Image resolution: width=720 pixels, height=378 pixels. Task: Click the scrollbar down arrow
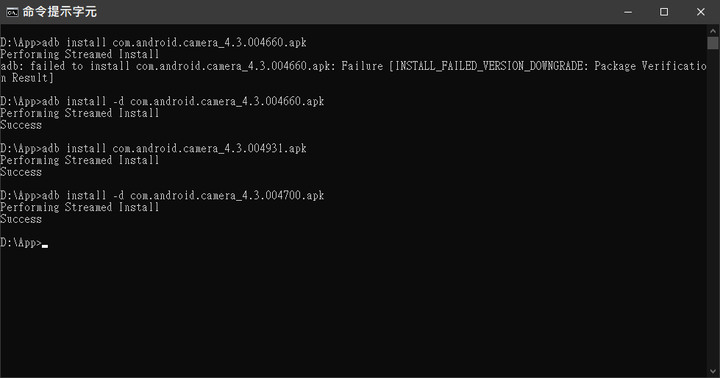tap(713, 371)
